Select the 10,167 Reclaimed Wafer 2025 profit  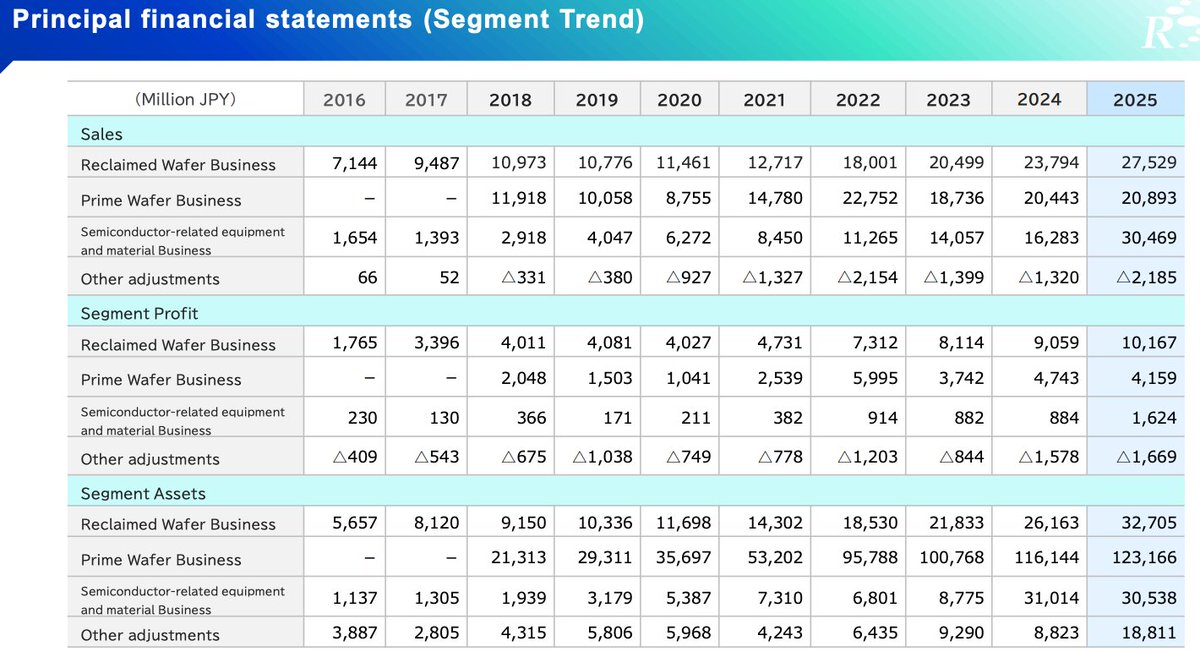click(1149, 343)
